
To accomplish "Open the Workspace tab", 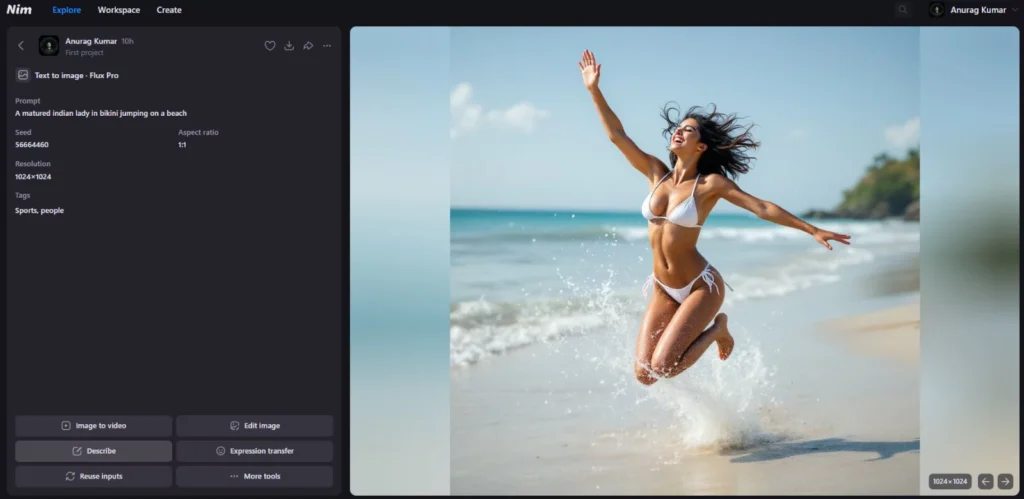I will pyautogui.click(x=119, y=10).
